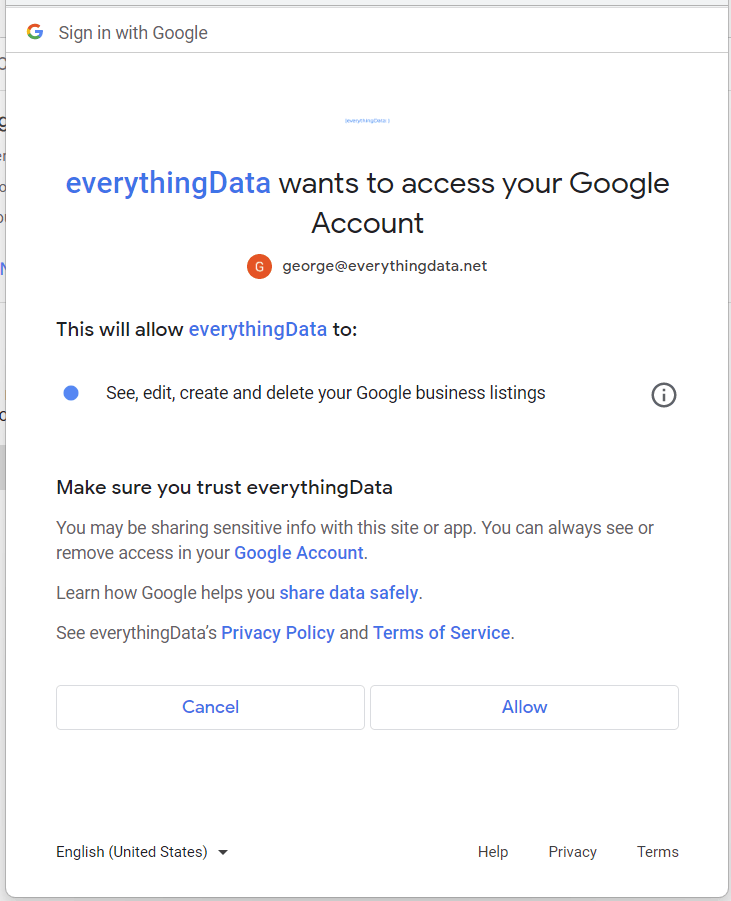731x901 pixels.
Task: Click the small everythingData logo at top
Action: 367,120
